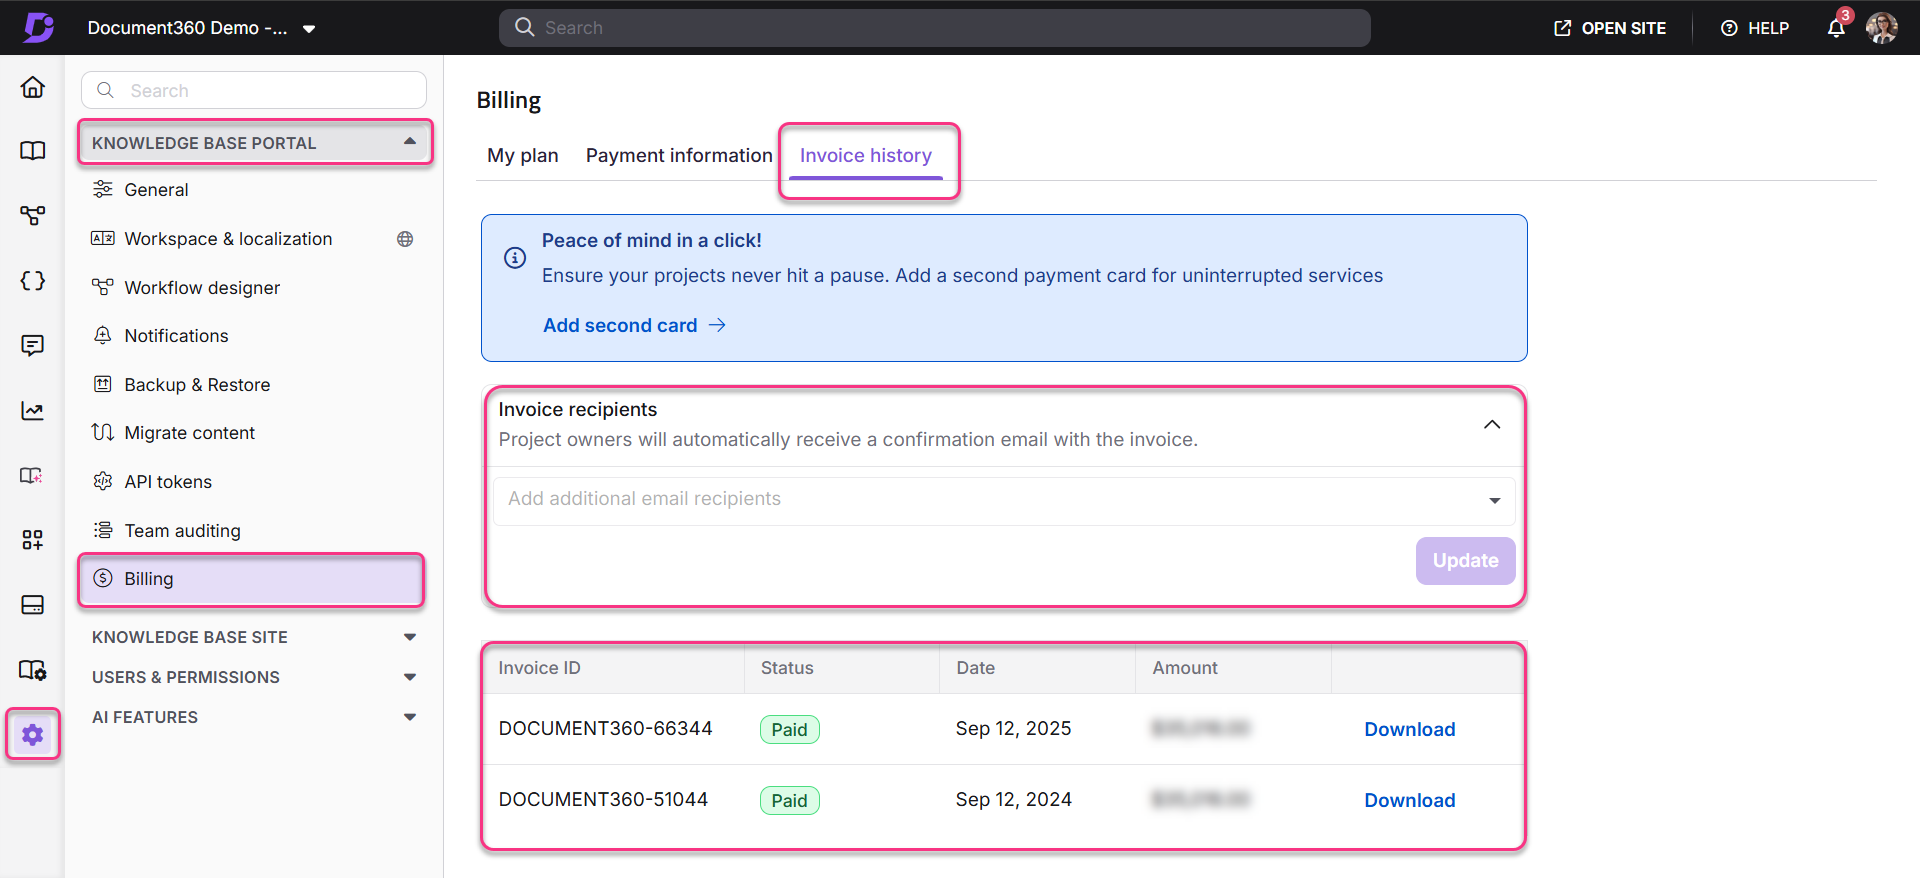Expand the Knowledge Base Site section
Screen dimensions: 1920x878
[x=410, y=637]
